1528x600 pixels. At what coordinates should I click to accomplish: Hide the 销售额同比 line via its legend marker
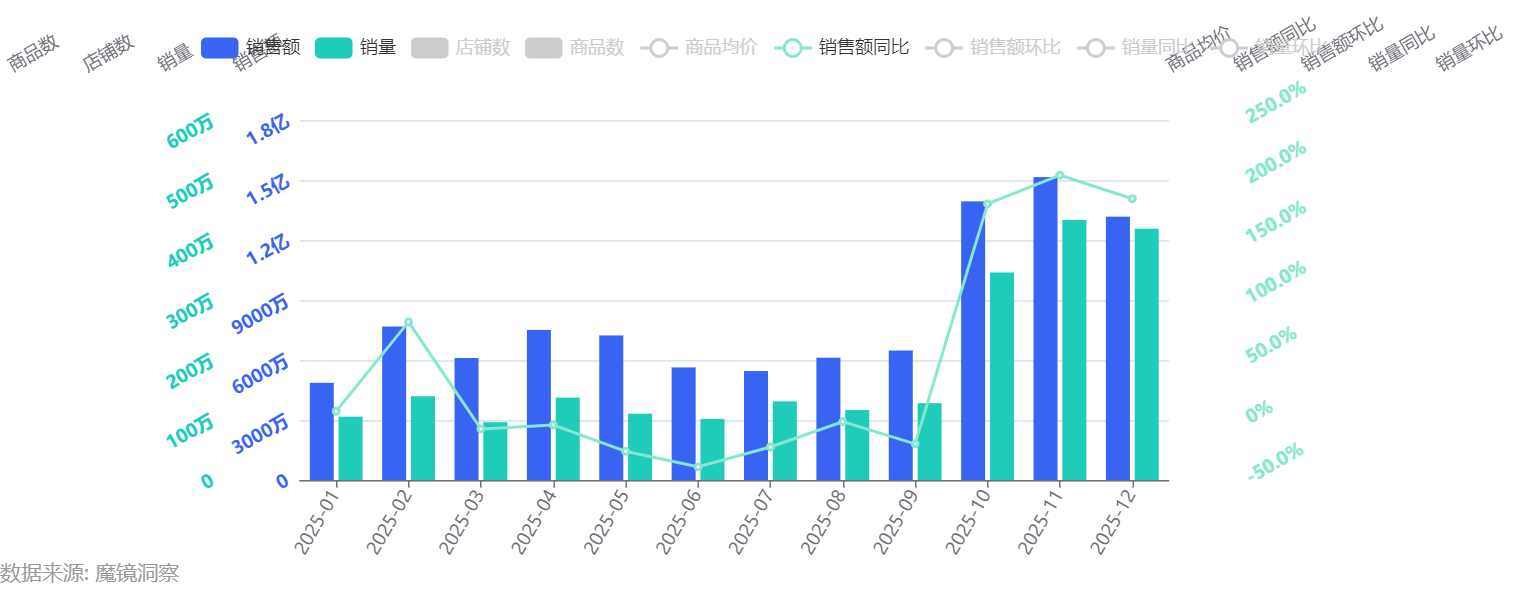[791, 47]
